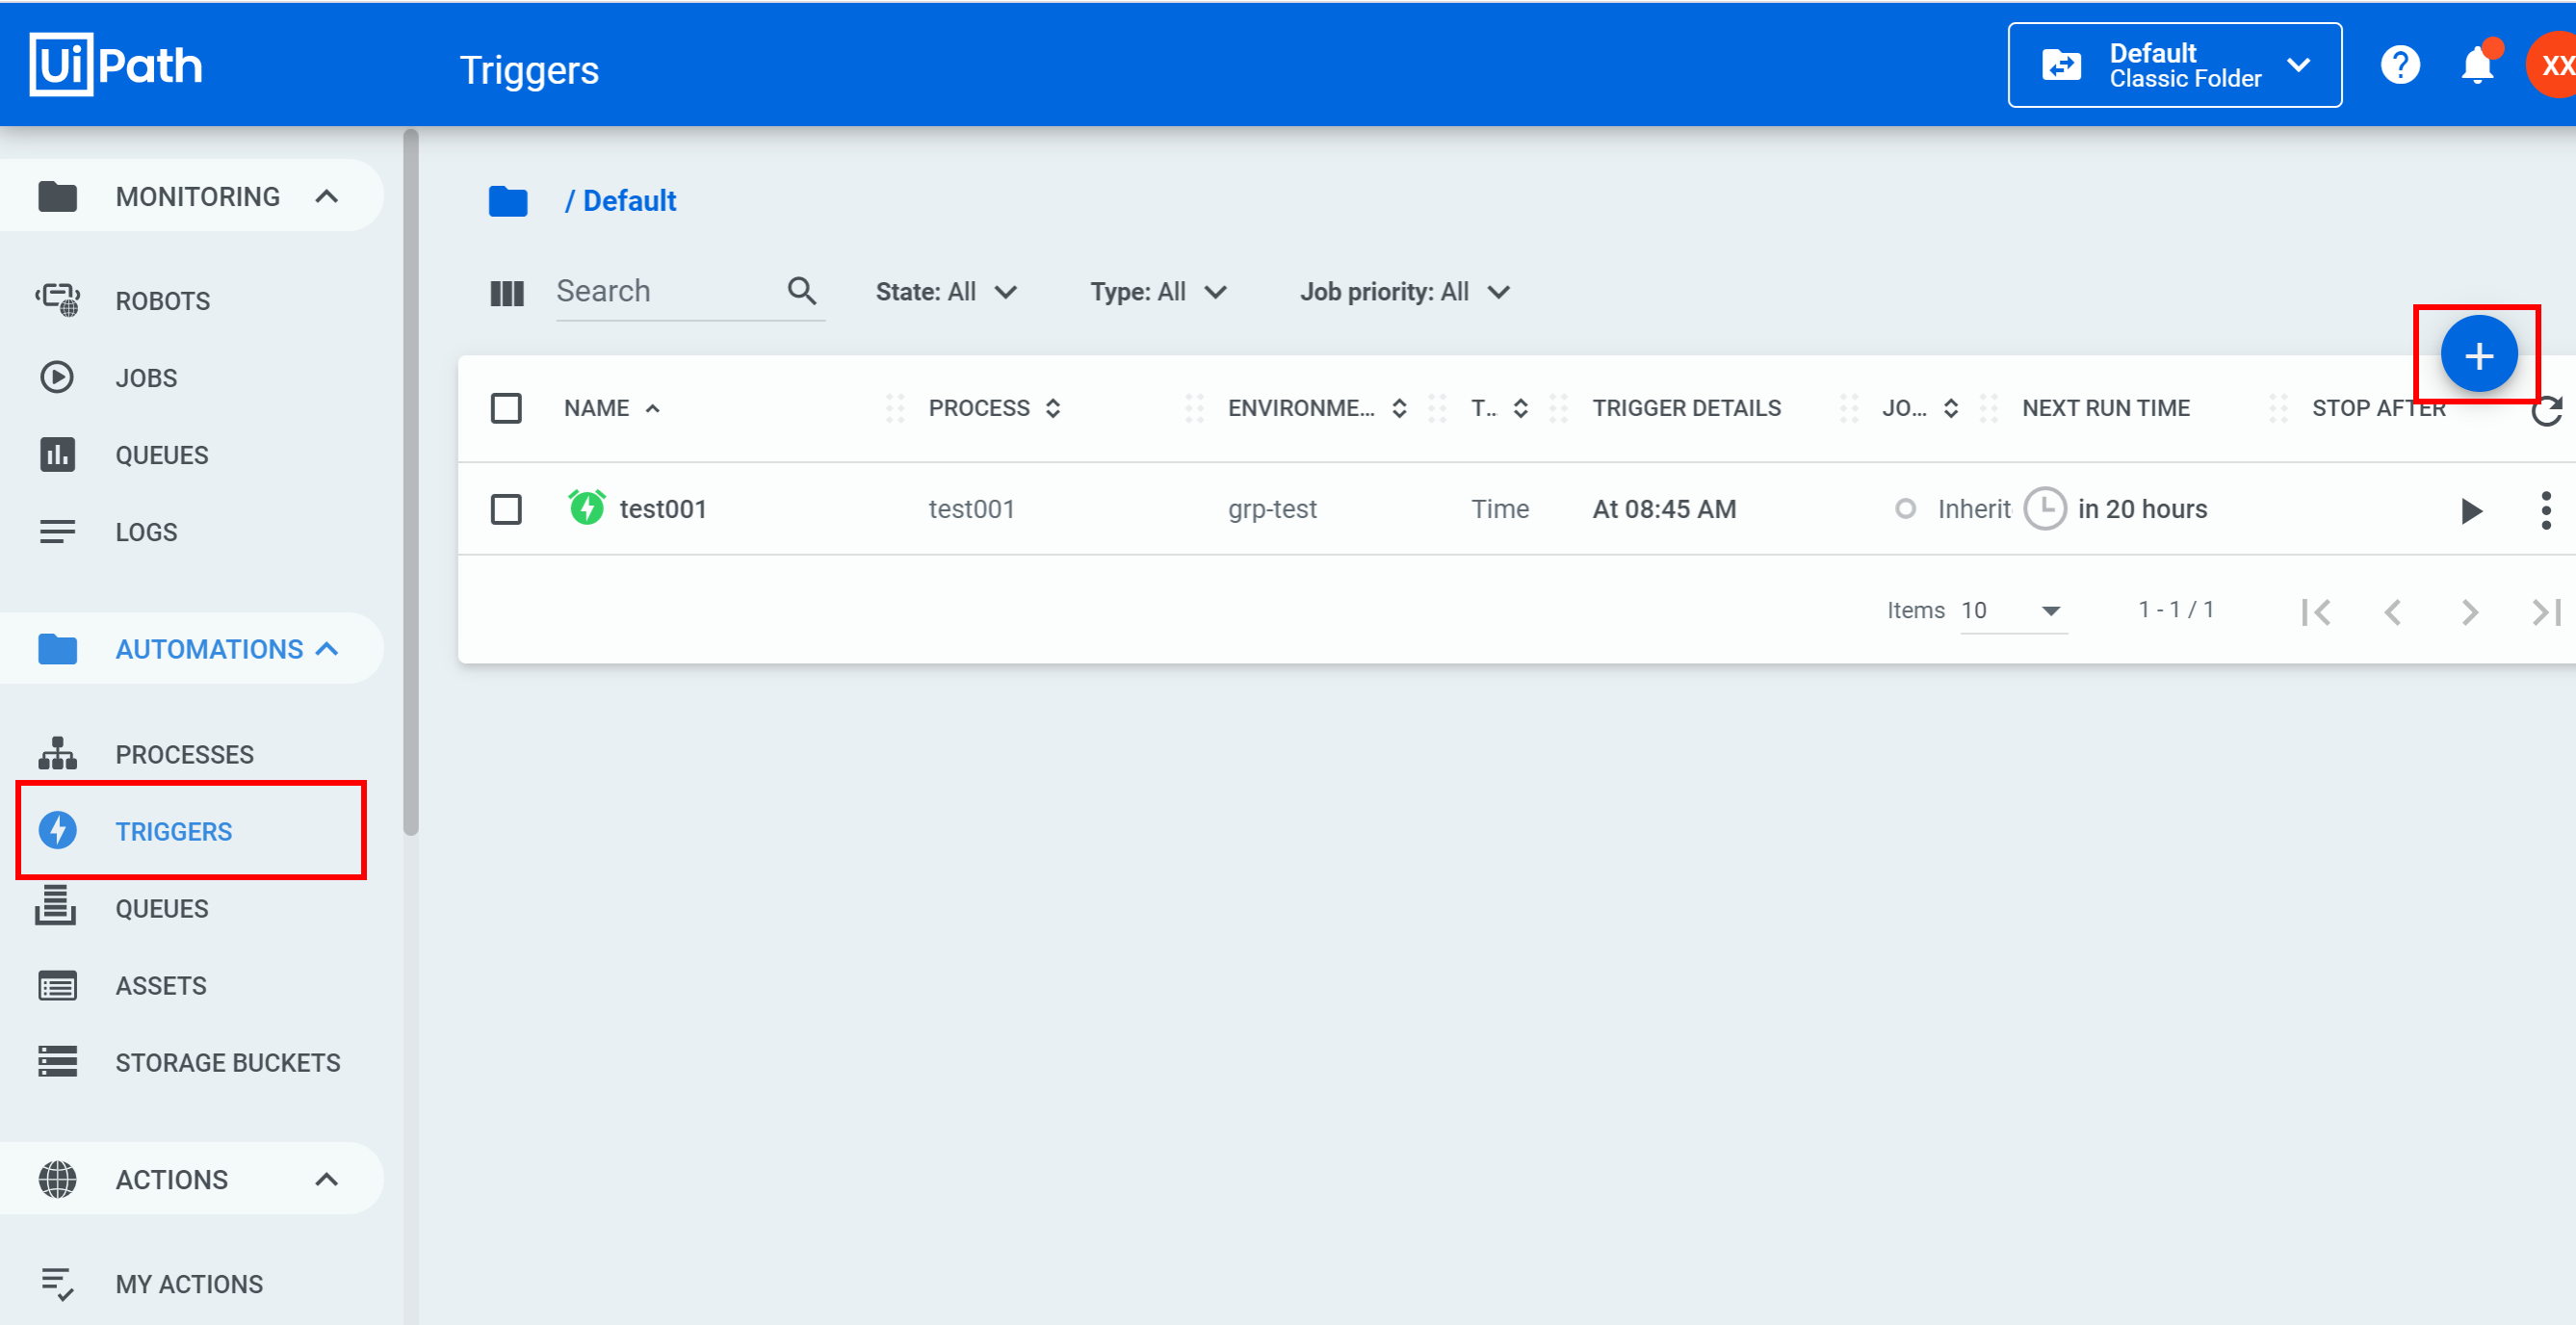Open the Job priority: All dropdown

(1403, 292)
